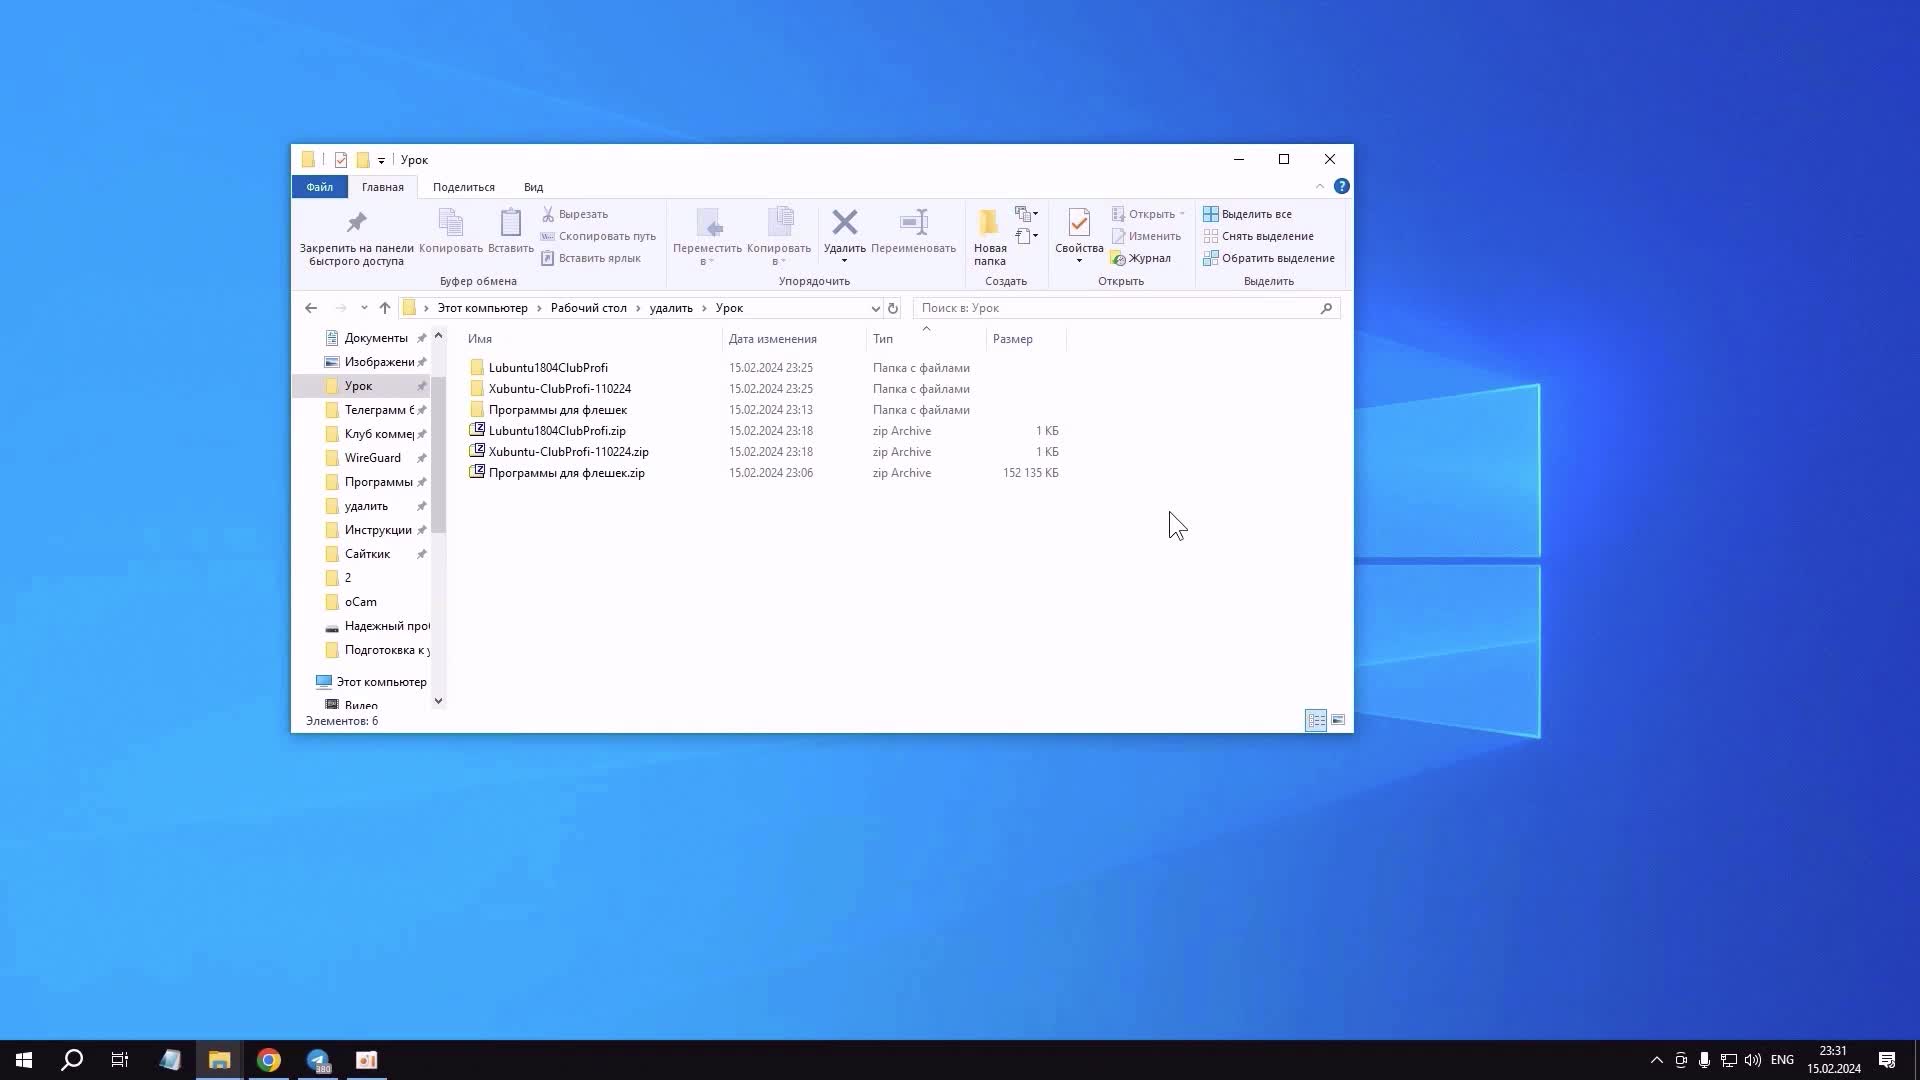Collapse the ribbon using the chevron

(1320, 187)
